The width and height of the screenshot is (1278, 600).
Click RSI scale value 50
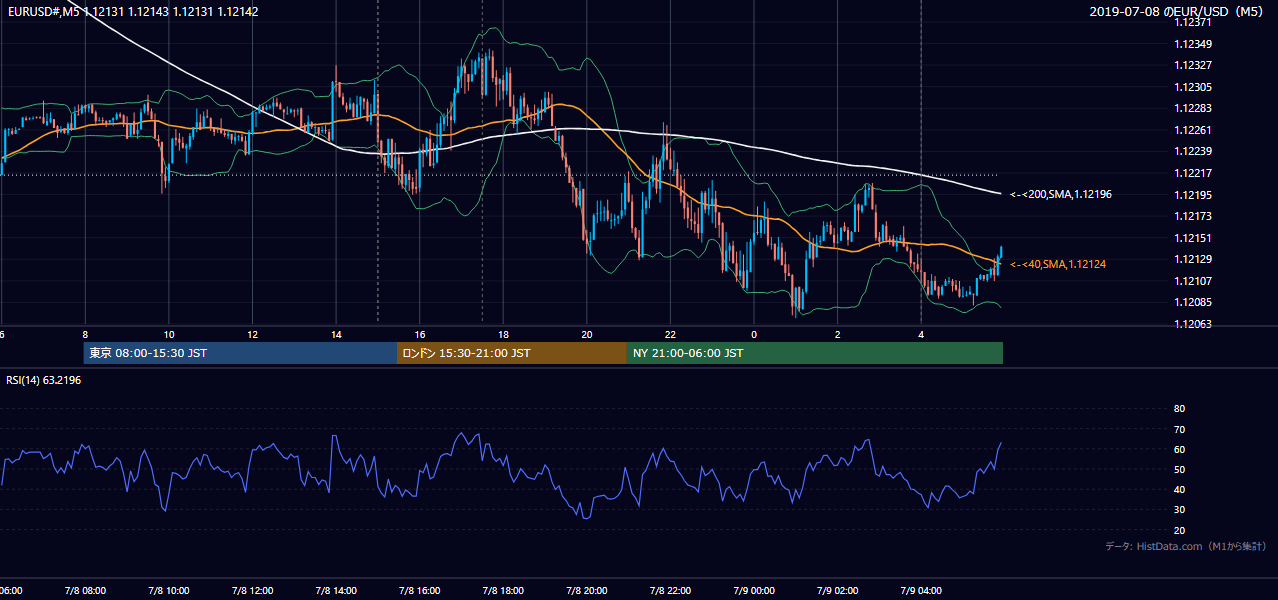pyautogui.click(x=1180, y=469)
